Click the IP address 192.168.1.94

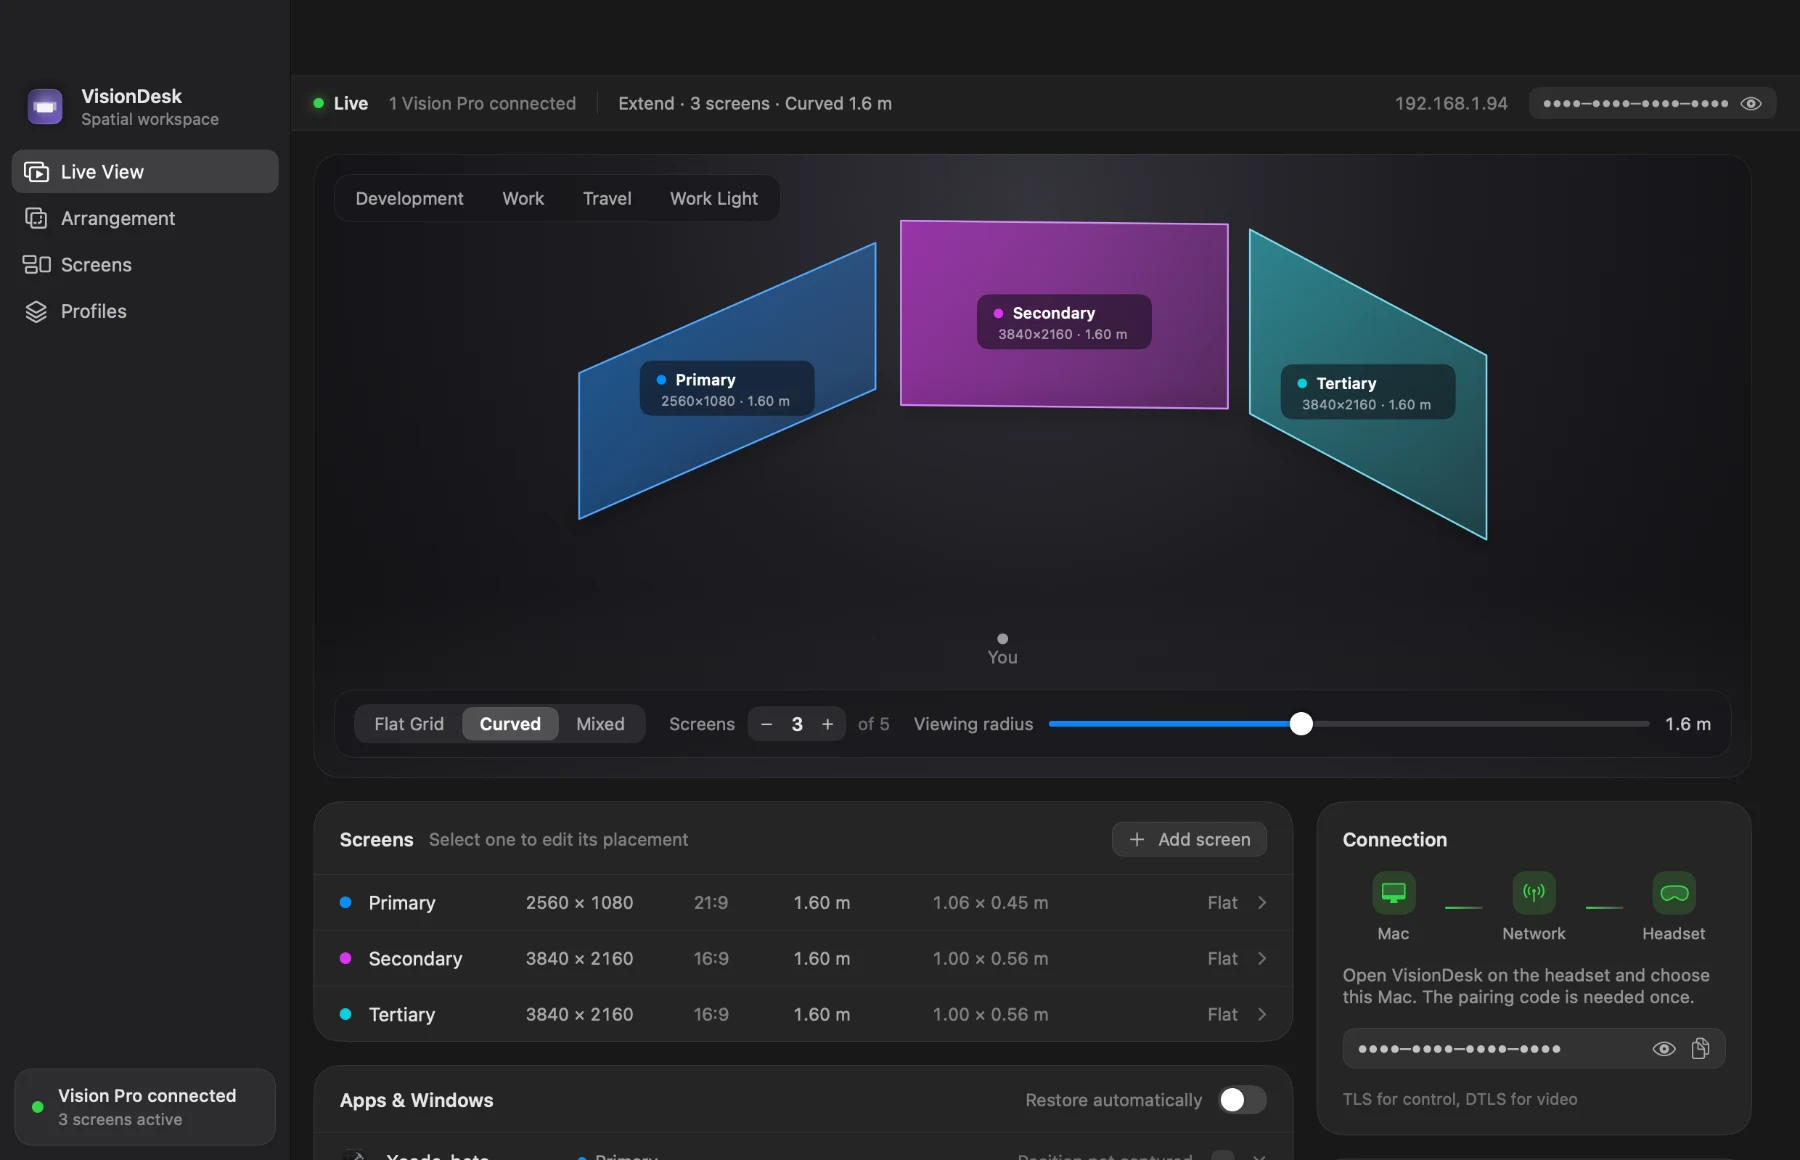[x=1451, y=104]
